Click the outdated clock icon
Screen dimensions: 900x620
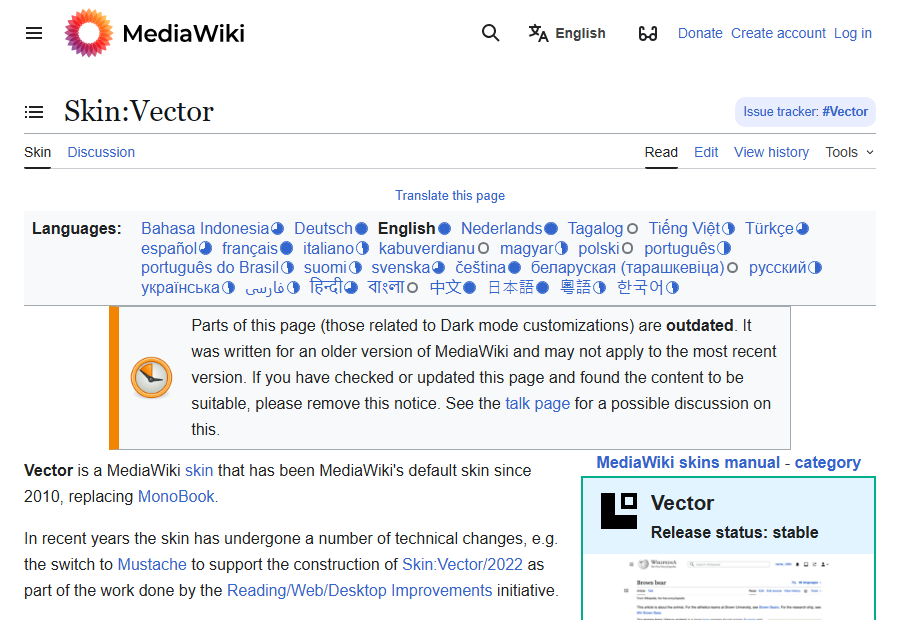tap(152, 378)
